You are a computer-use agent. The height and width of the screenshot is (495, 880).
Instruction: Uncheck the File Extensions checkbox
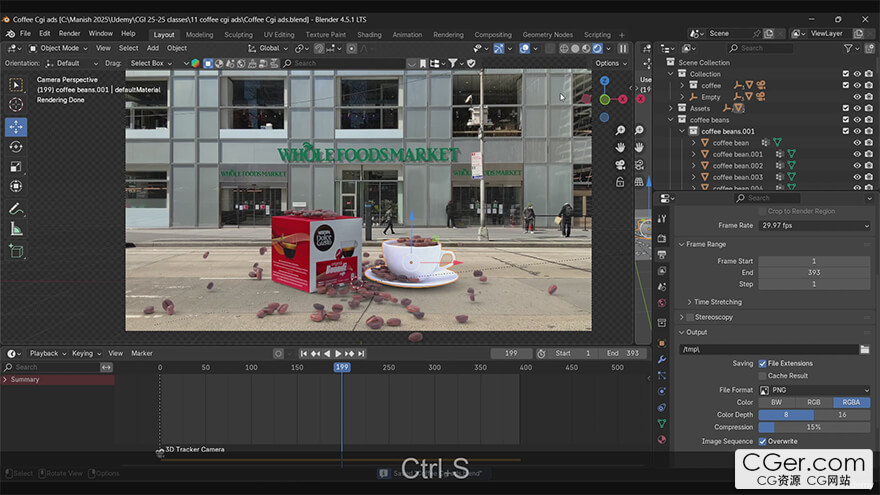click(x=762, y=363)
